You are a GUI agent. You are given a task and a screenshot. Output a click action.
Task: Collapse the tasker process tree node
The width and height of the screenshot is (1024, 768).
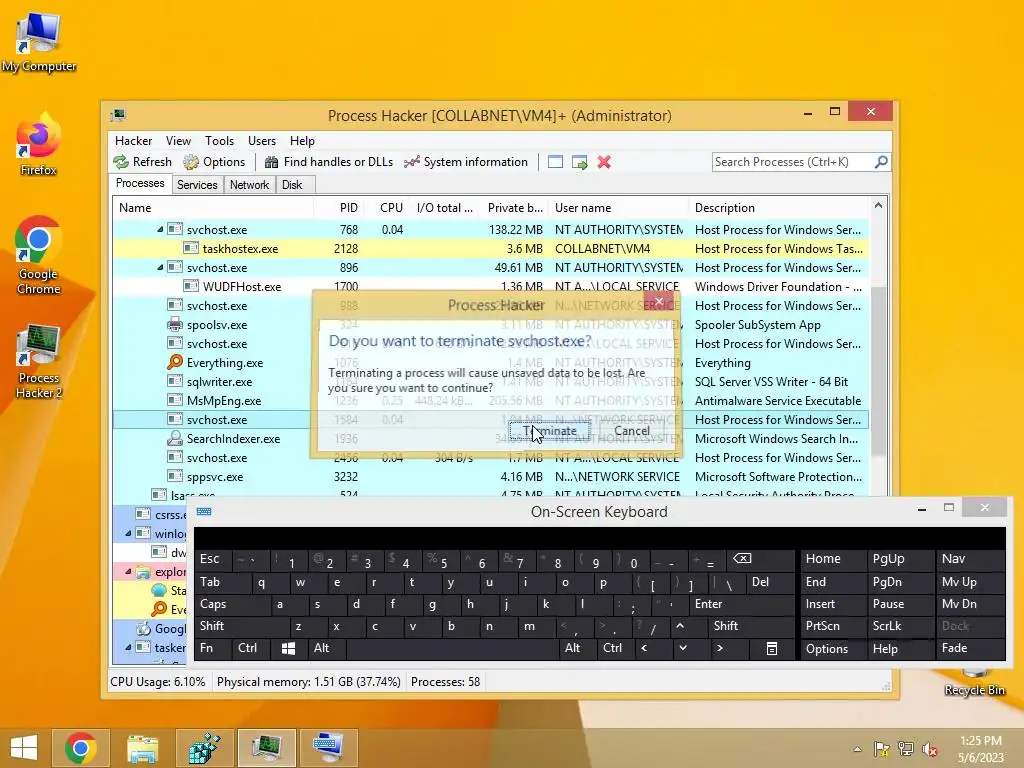(x=128, y=648)
